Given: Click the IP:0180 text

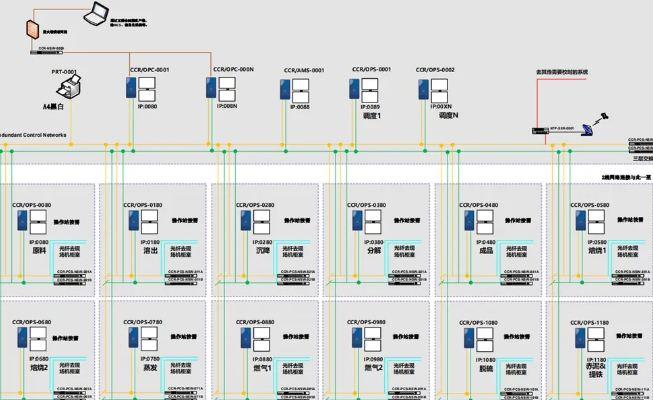Looking at the screenshot, I should (150, 242).
